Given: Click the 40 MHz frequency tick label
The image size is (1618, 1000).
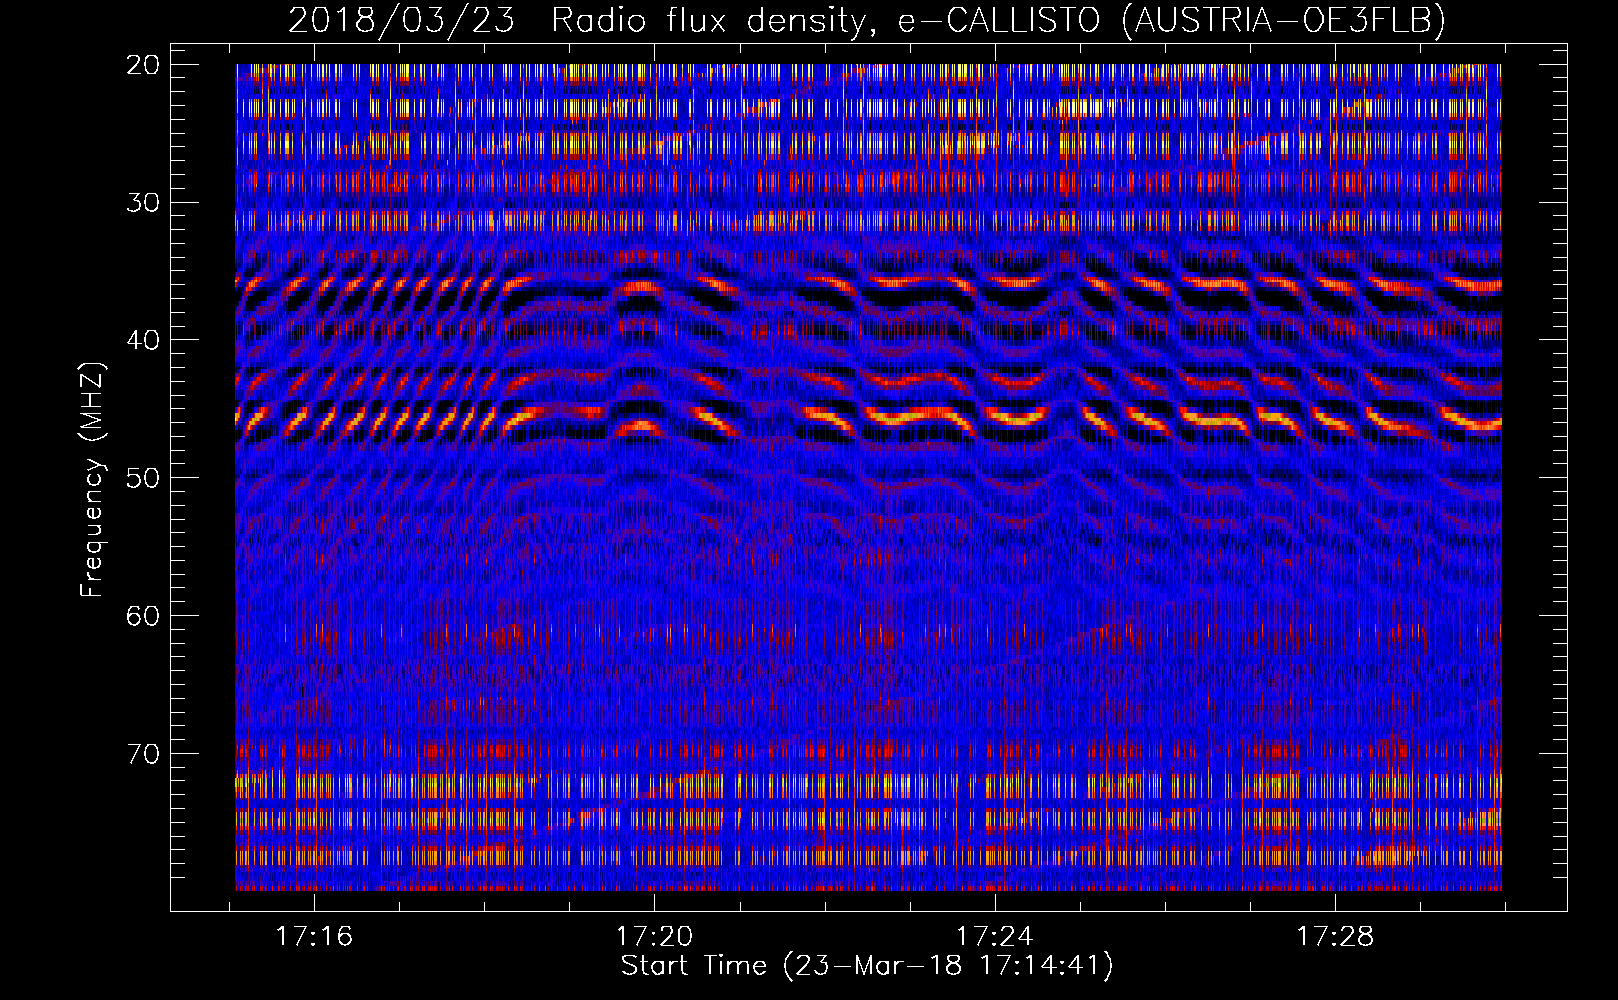Looking at the screenshot, I should [x=143, y=340].
